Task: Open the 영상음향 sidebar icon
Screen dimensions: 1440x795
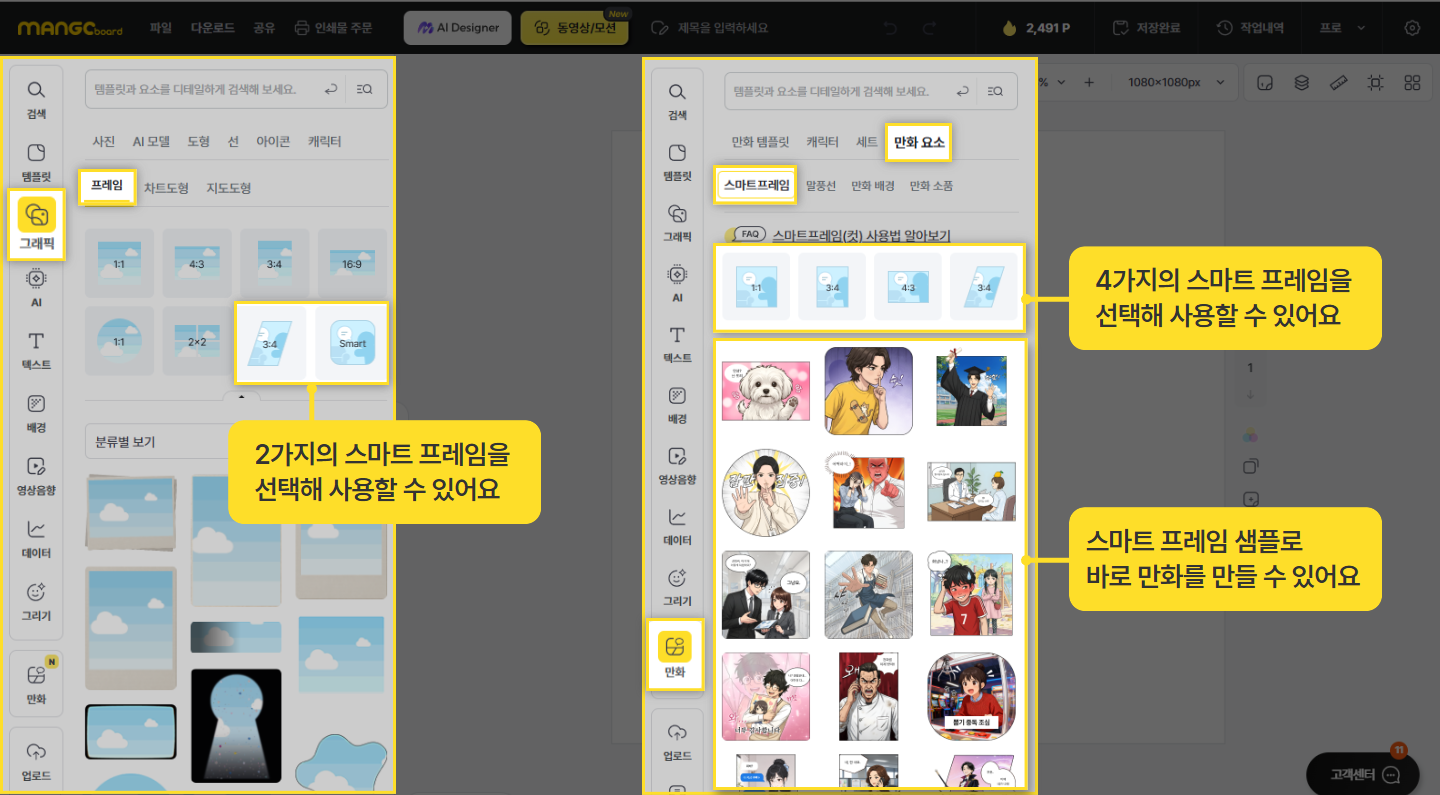Action: point(37,476)
